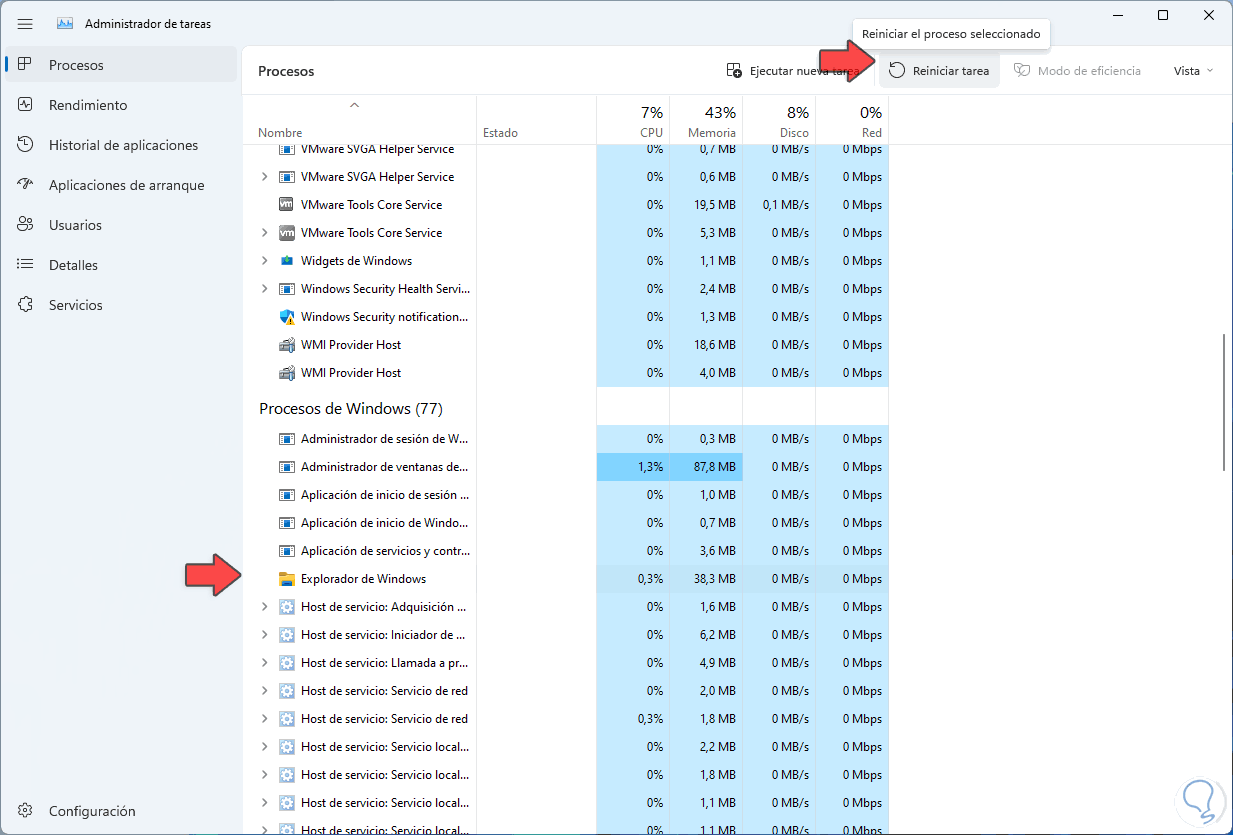Viewport: 1233px width, 835px height.
Task: Click the 1,3% CPU cell
Action: point(633,467)
